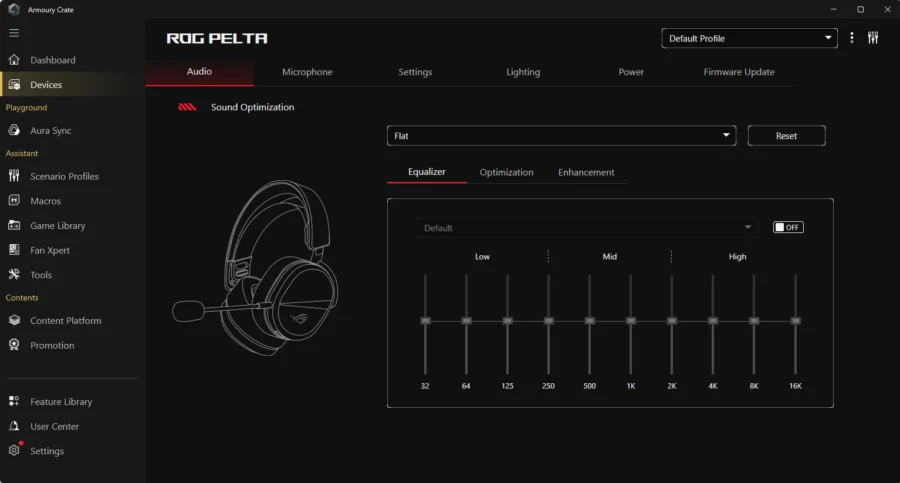The height and width of the screenshot is (483, 900).
Task: Switch to the Audio tab
Action: tap(199, 72)
